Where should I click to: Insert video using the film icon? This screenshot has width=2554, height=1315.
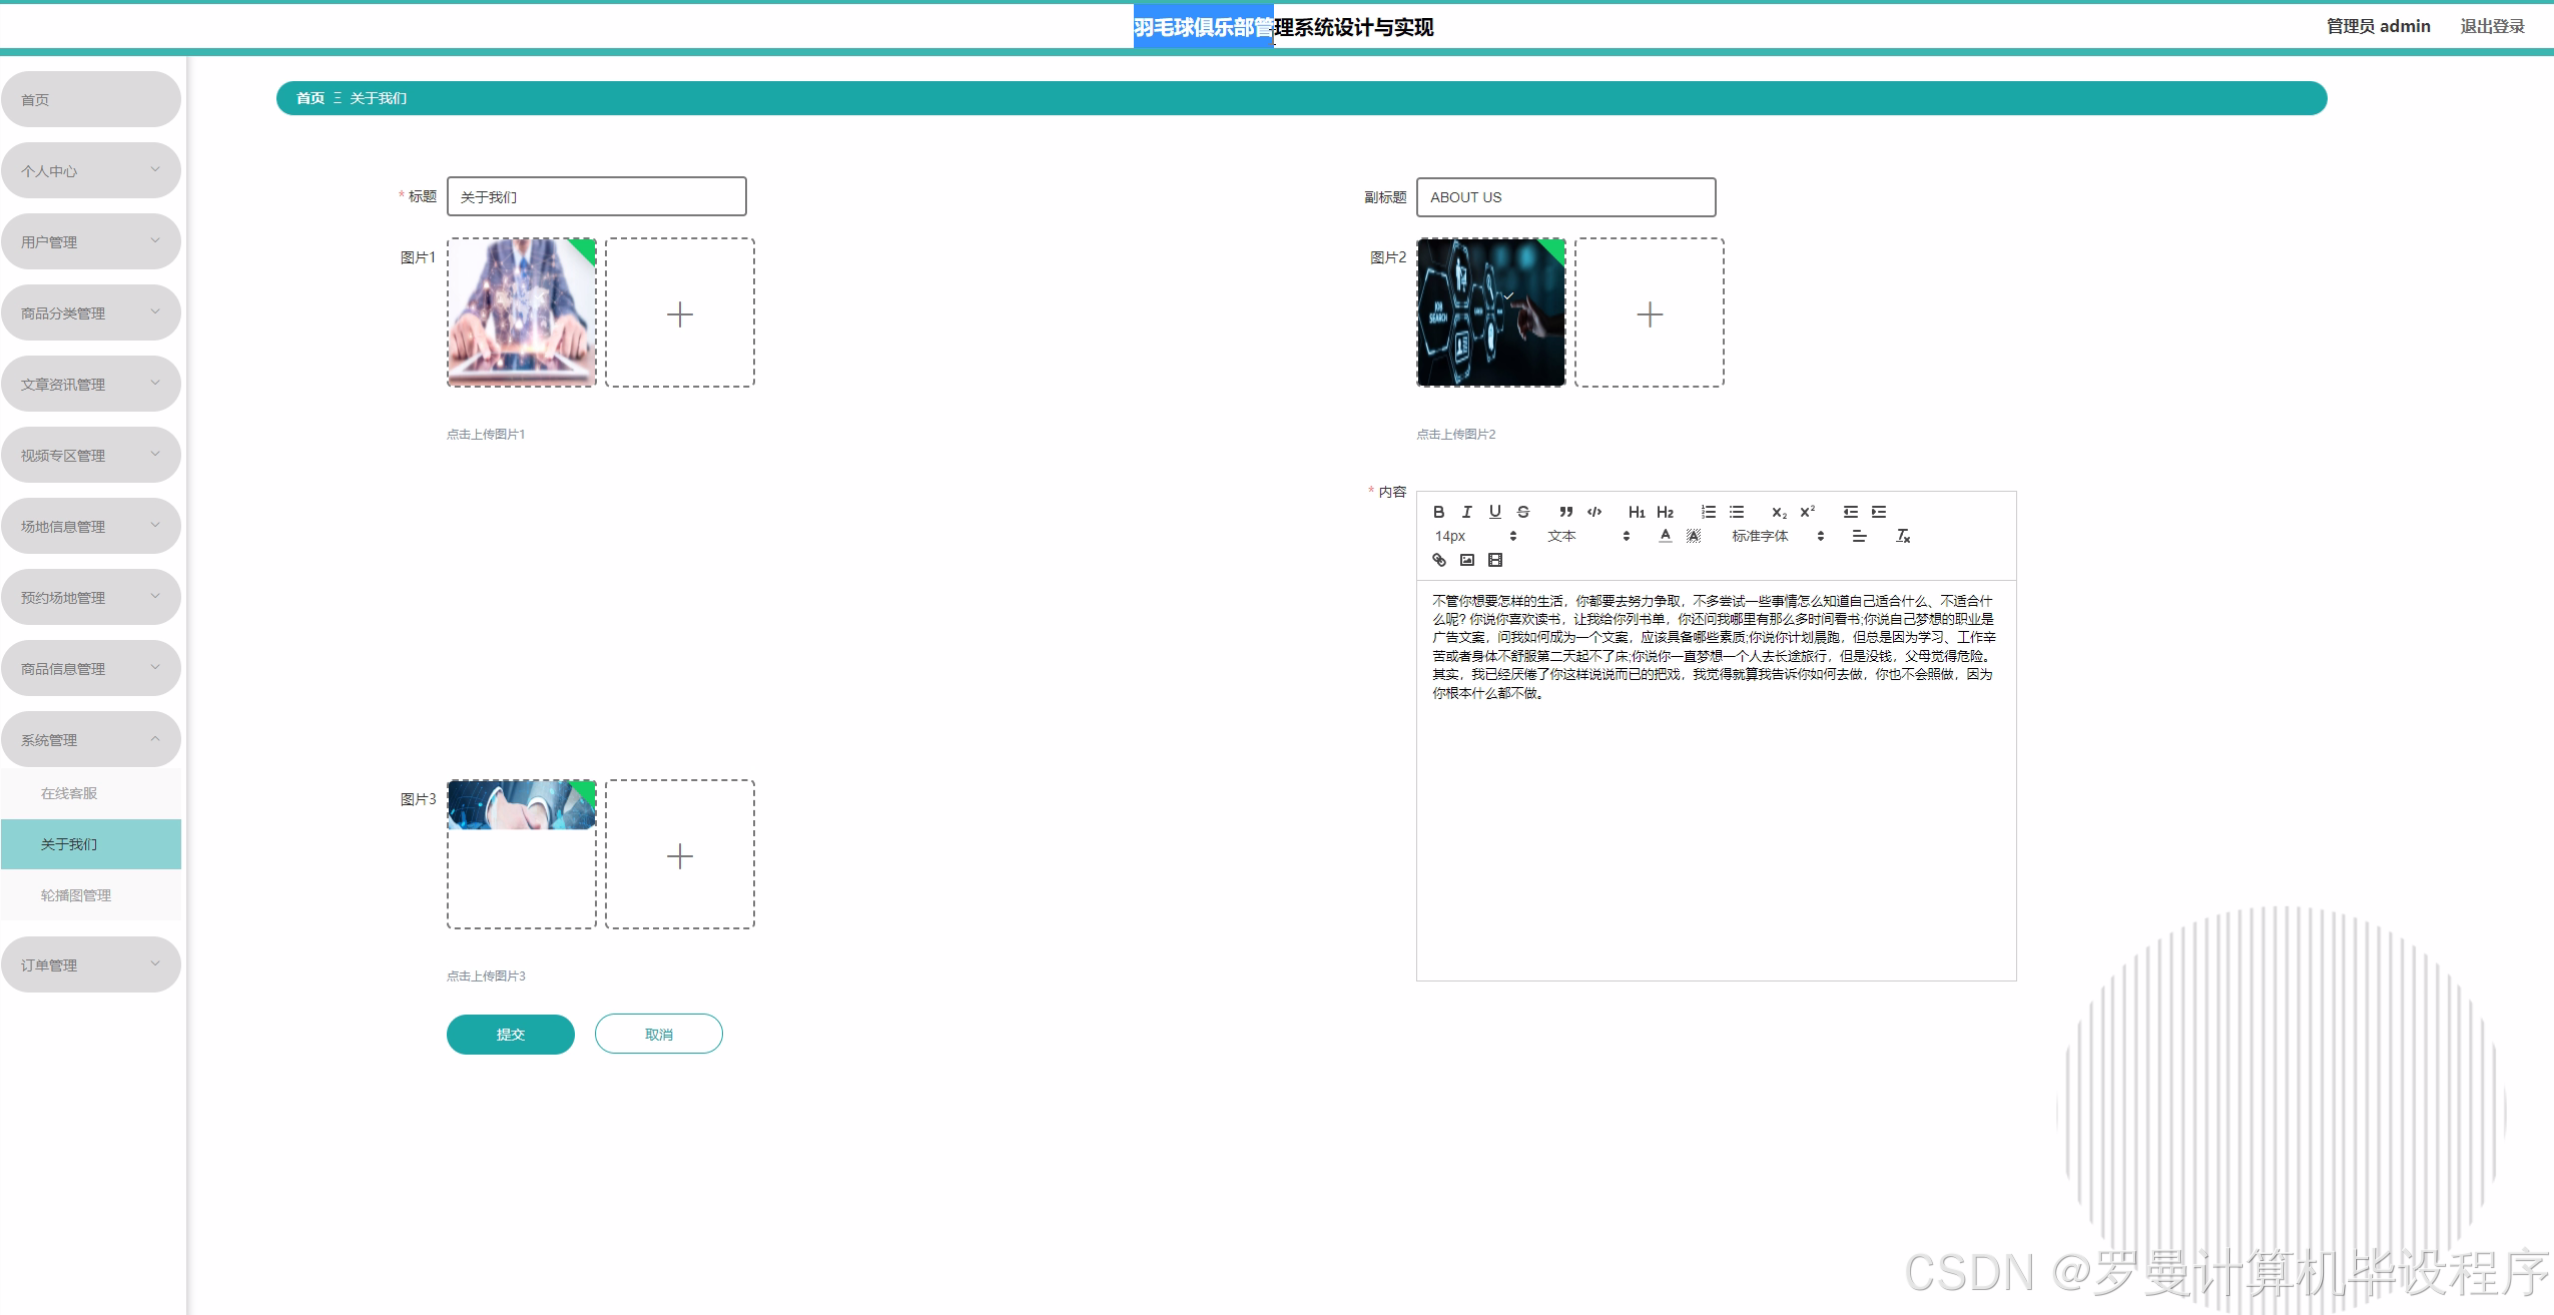(x=1495, y=560)
